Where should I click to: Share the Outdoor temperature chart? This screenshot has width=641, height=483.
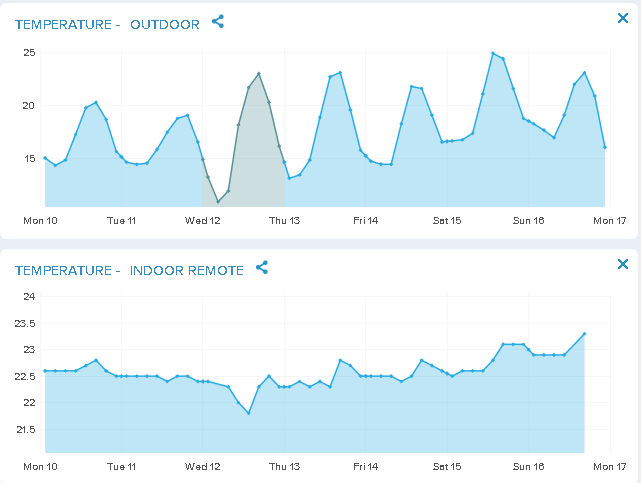pos(218,21)
